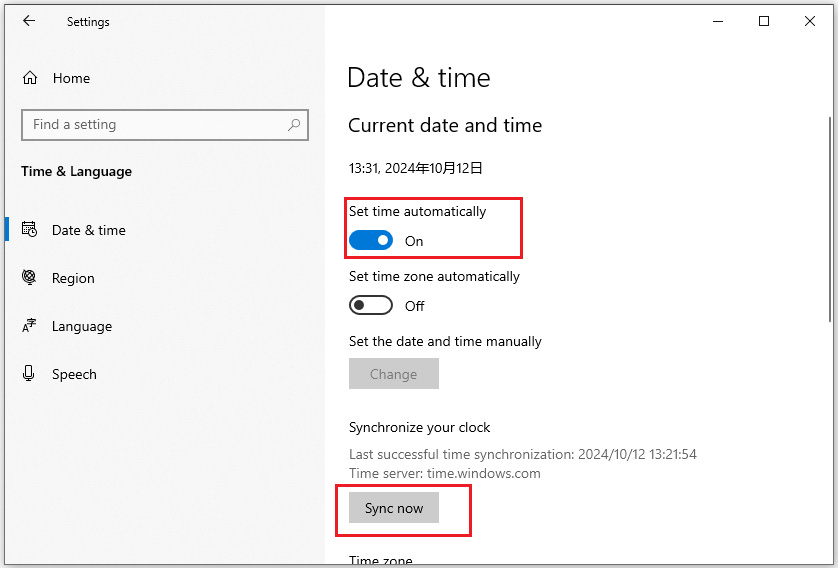The width and height of the screenshot is (838, 568).
Task: Click the back arrow in Settings
Action: [x=29, y=21]
